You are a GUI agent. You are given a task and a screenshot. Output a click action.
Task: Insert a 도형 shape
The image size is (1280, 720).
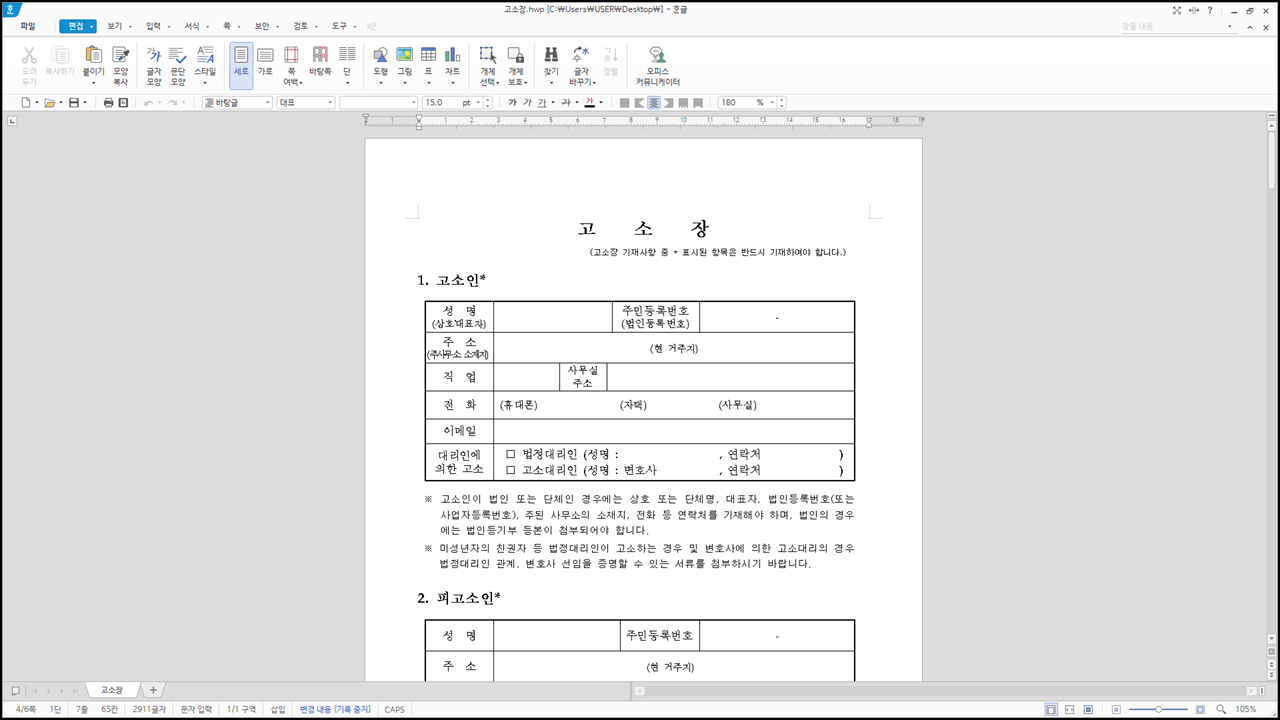point(381,66)
